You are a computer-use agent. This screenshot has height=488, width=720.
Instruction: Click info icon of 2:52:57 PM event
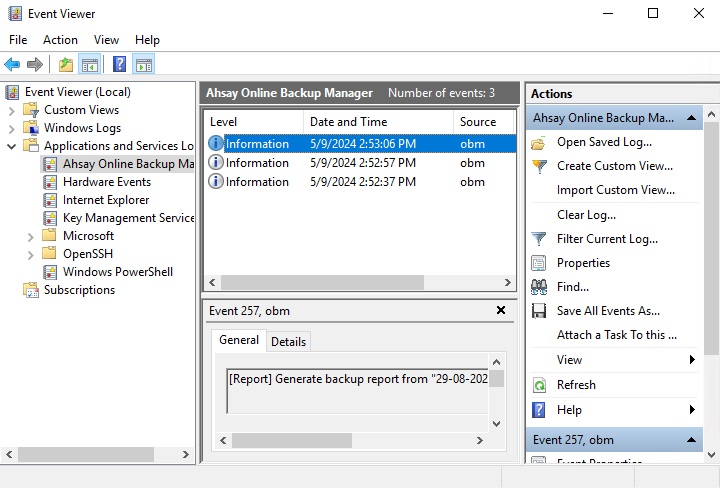(x=215, y=163)
